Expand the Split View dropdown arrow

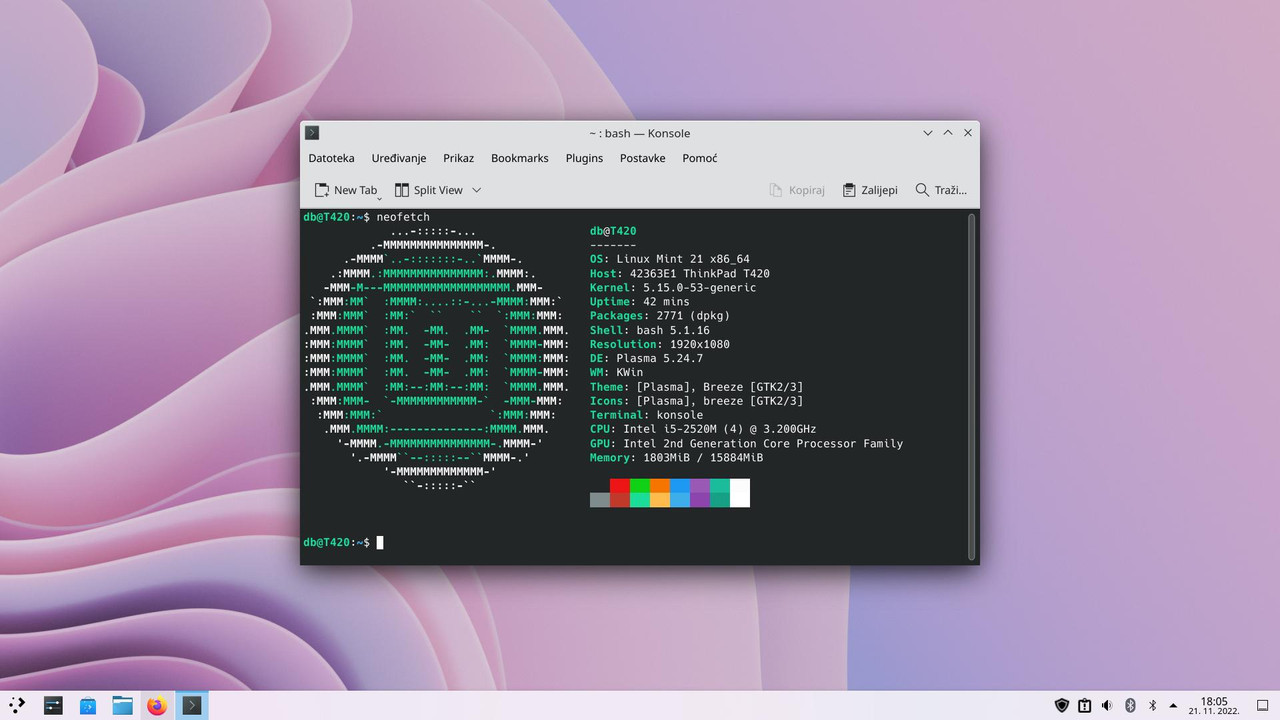point(476,190)
